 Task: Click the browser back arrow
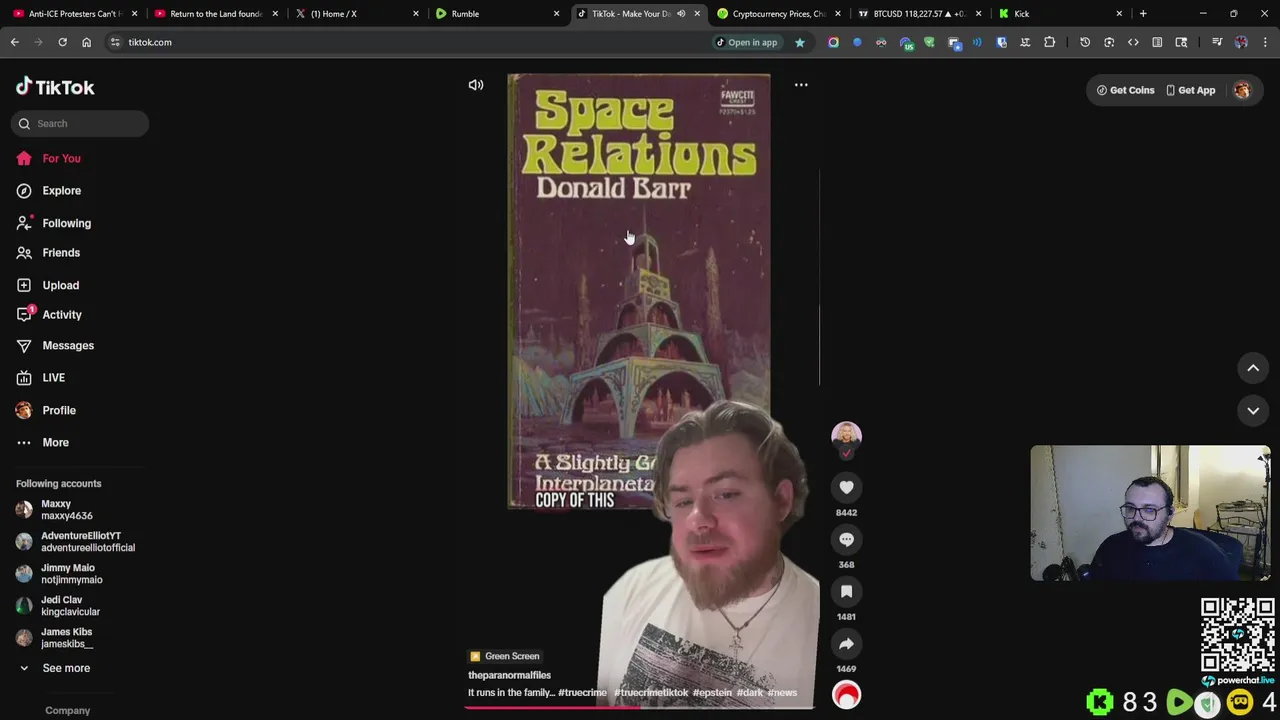(15, 42)
